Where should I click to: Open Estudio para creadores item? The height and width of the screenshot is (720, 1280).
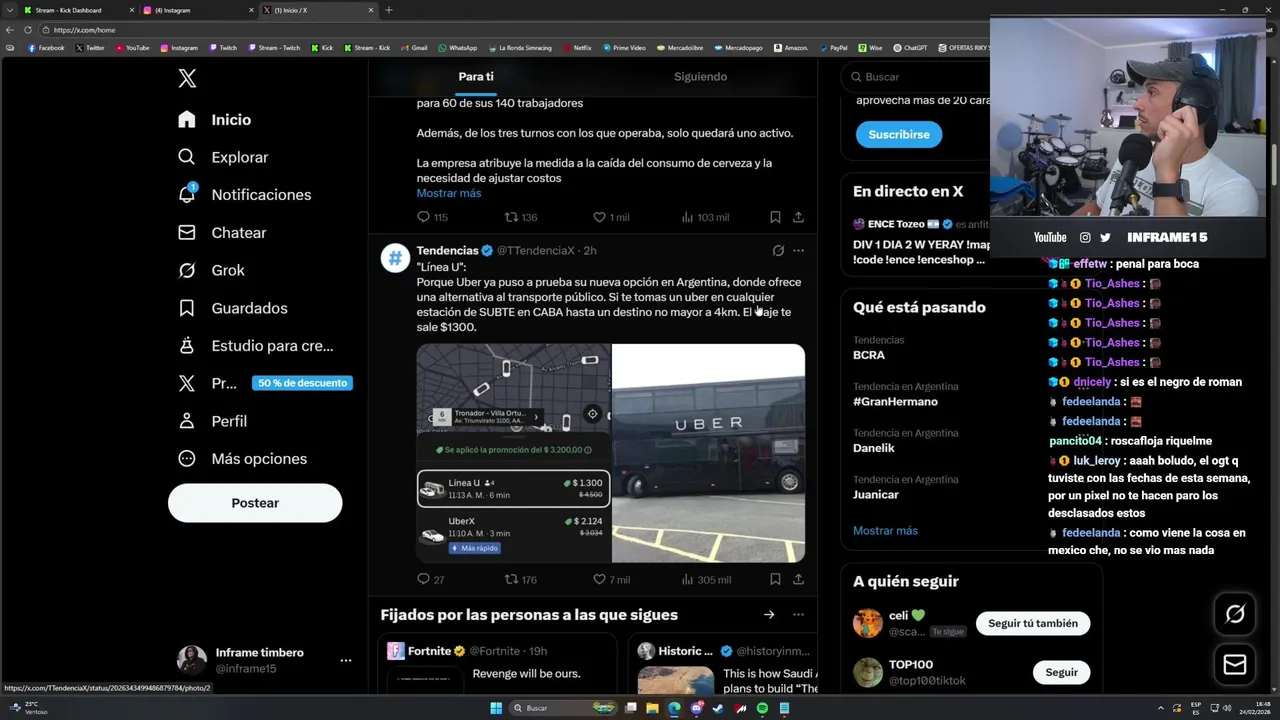point(255,346)
